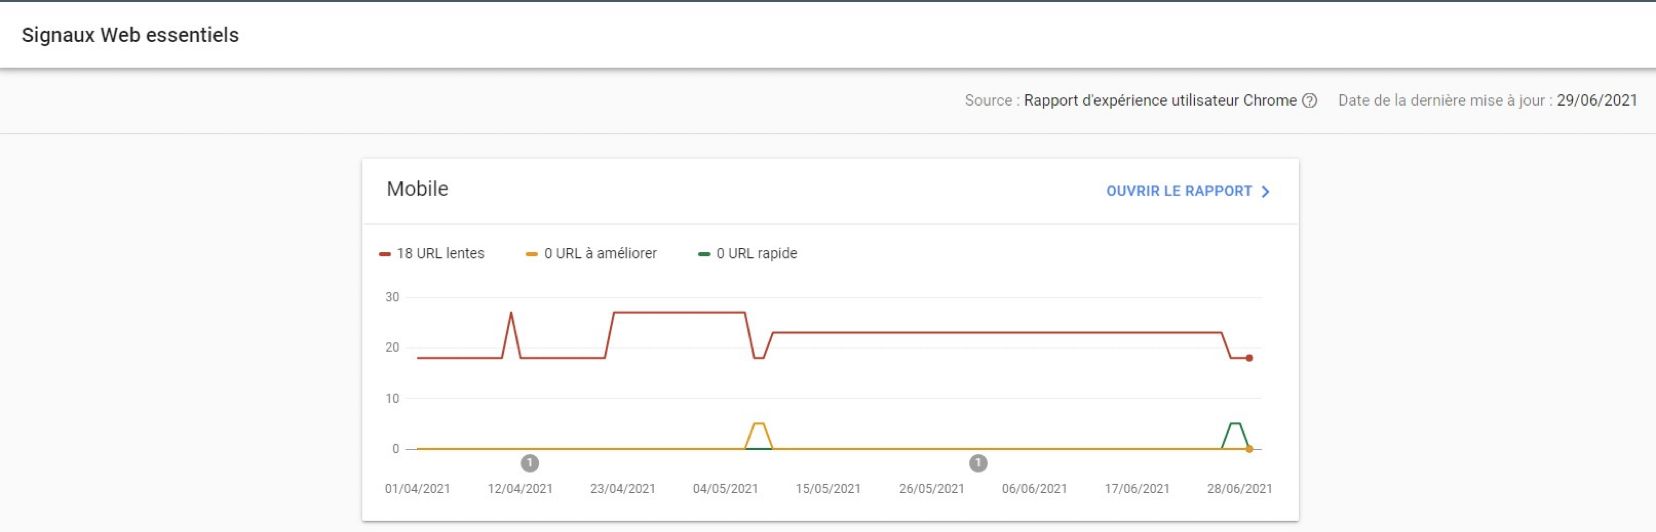Click the help icon beside Chrome report source

1310,101
